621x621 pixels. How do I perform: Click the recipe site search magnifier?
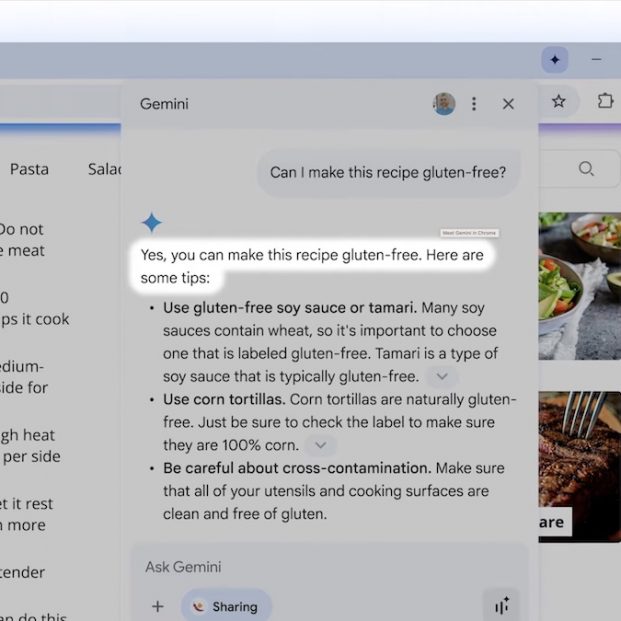pyautogui.click(x=586, y=169)
